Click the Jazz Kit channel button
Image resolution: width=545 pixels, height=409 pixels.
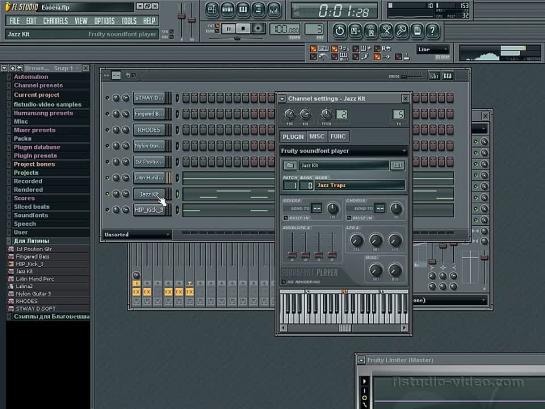point(149,194)
